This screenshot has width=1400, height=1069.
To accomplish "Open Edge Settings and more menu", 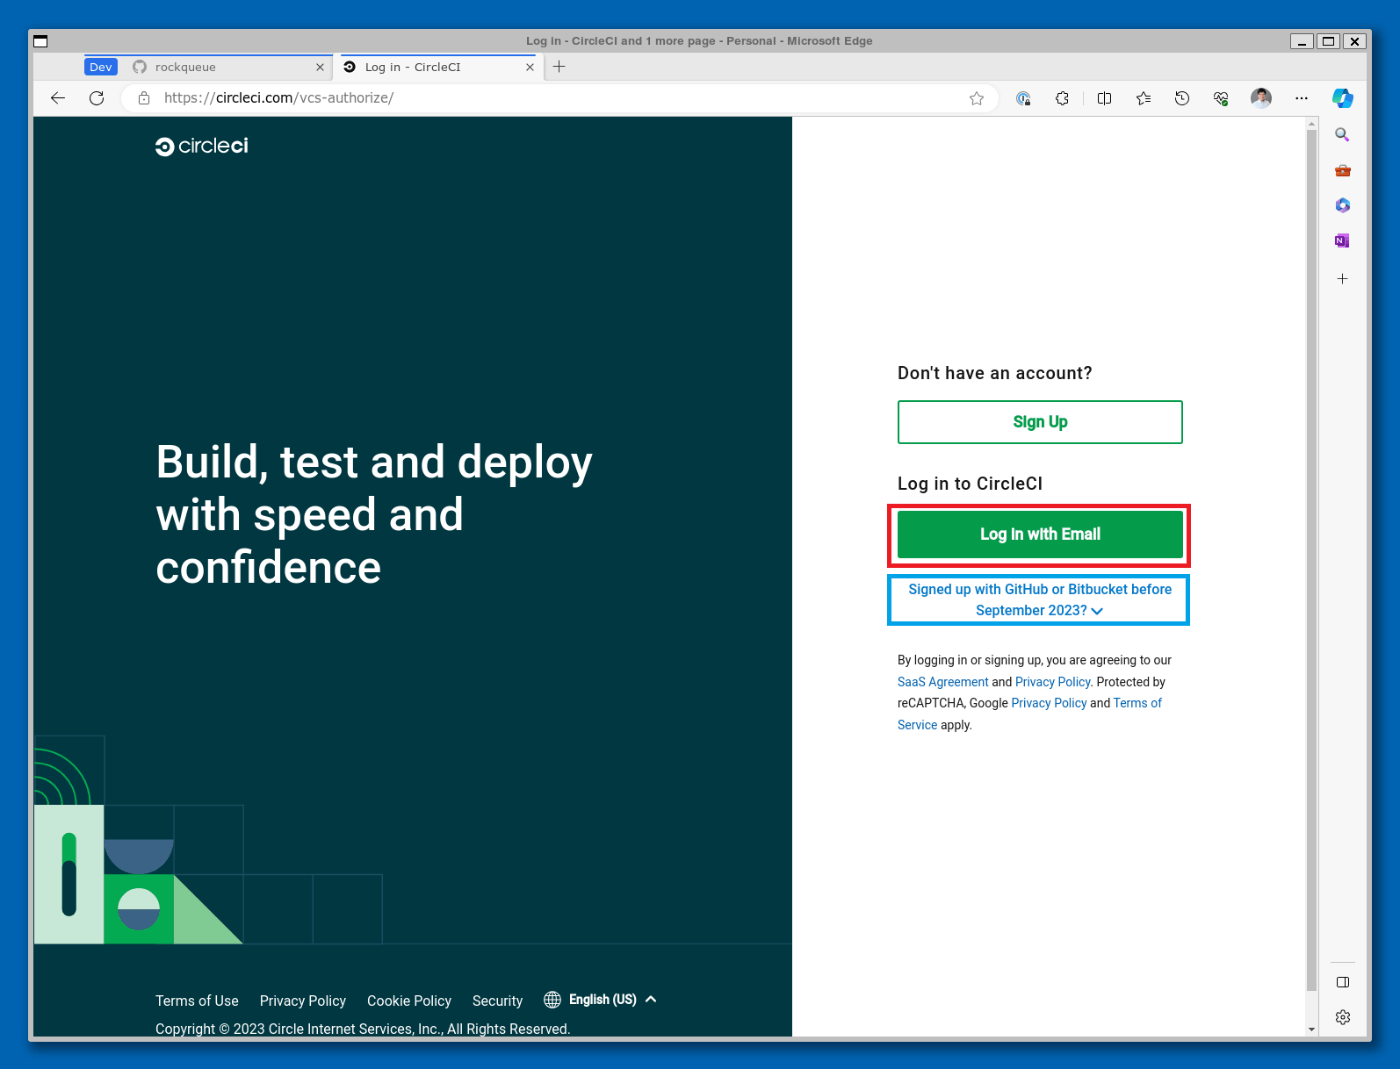I will 1301,98.
